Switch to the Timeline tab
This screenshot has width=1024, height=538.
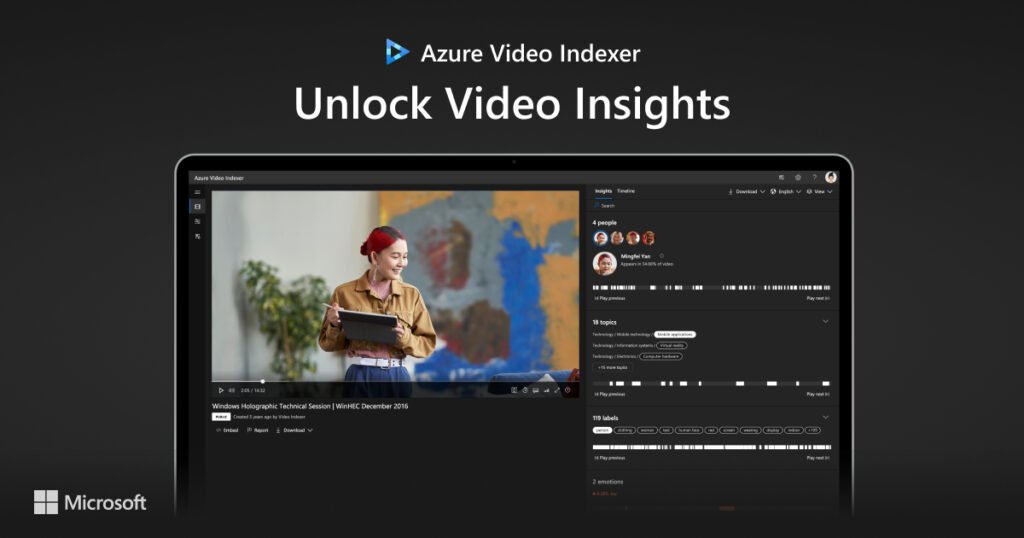tap(626, 191)
